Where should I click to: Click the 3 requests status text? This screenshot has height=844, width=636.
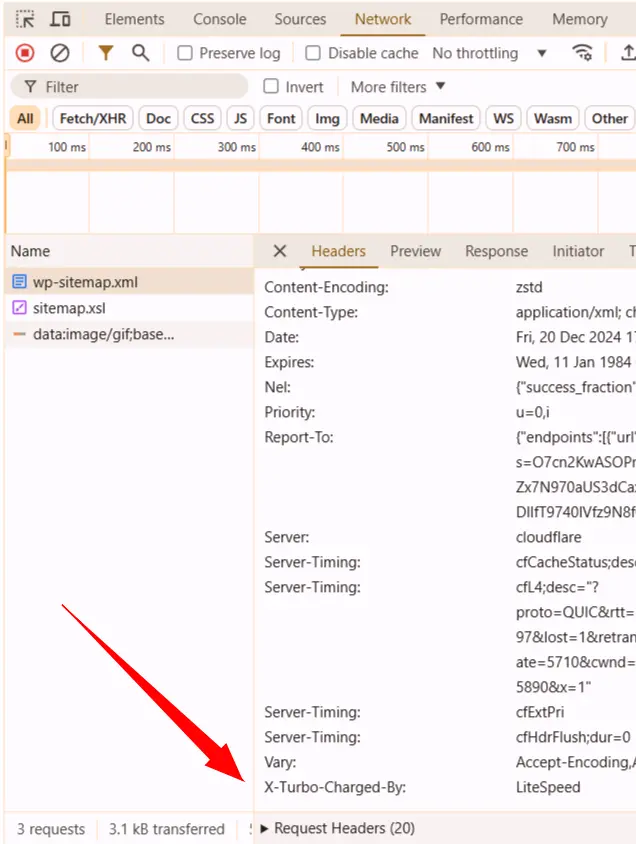pyautogui.click(x=51, y=829)
